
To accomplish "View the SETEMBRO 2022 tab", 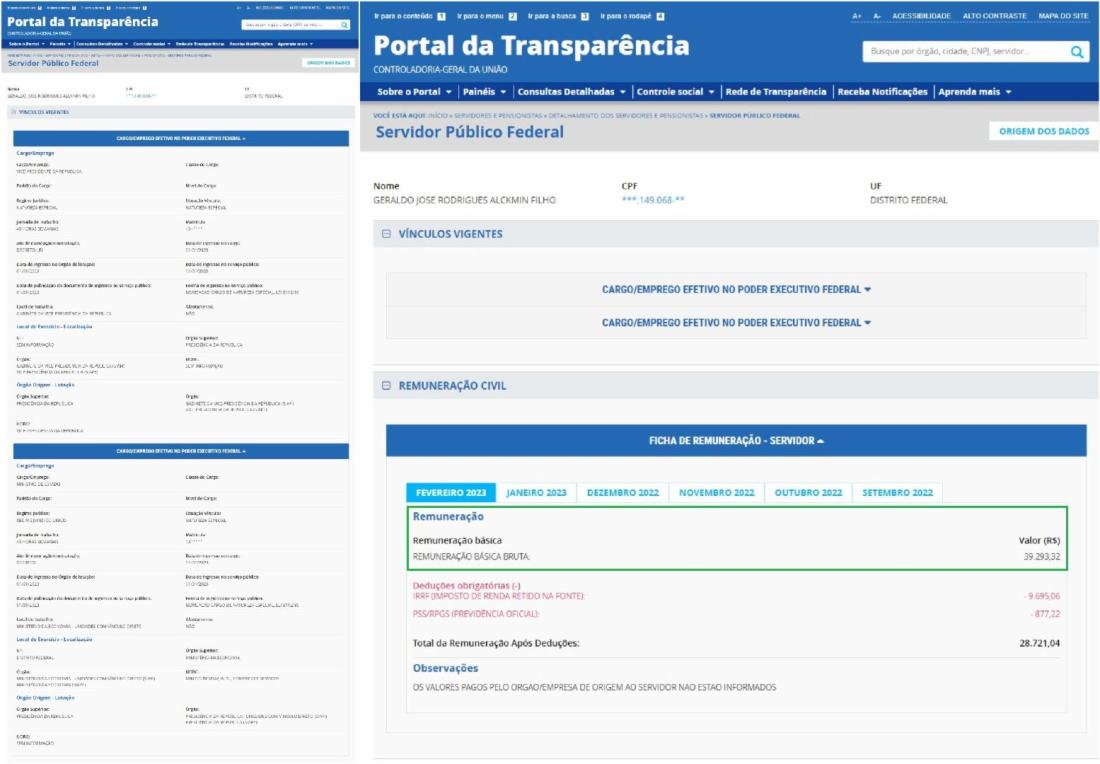I will point(897,492).
